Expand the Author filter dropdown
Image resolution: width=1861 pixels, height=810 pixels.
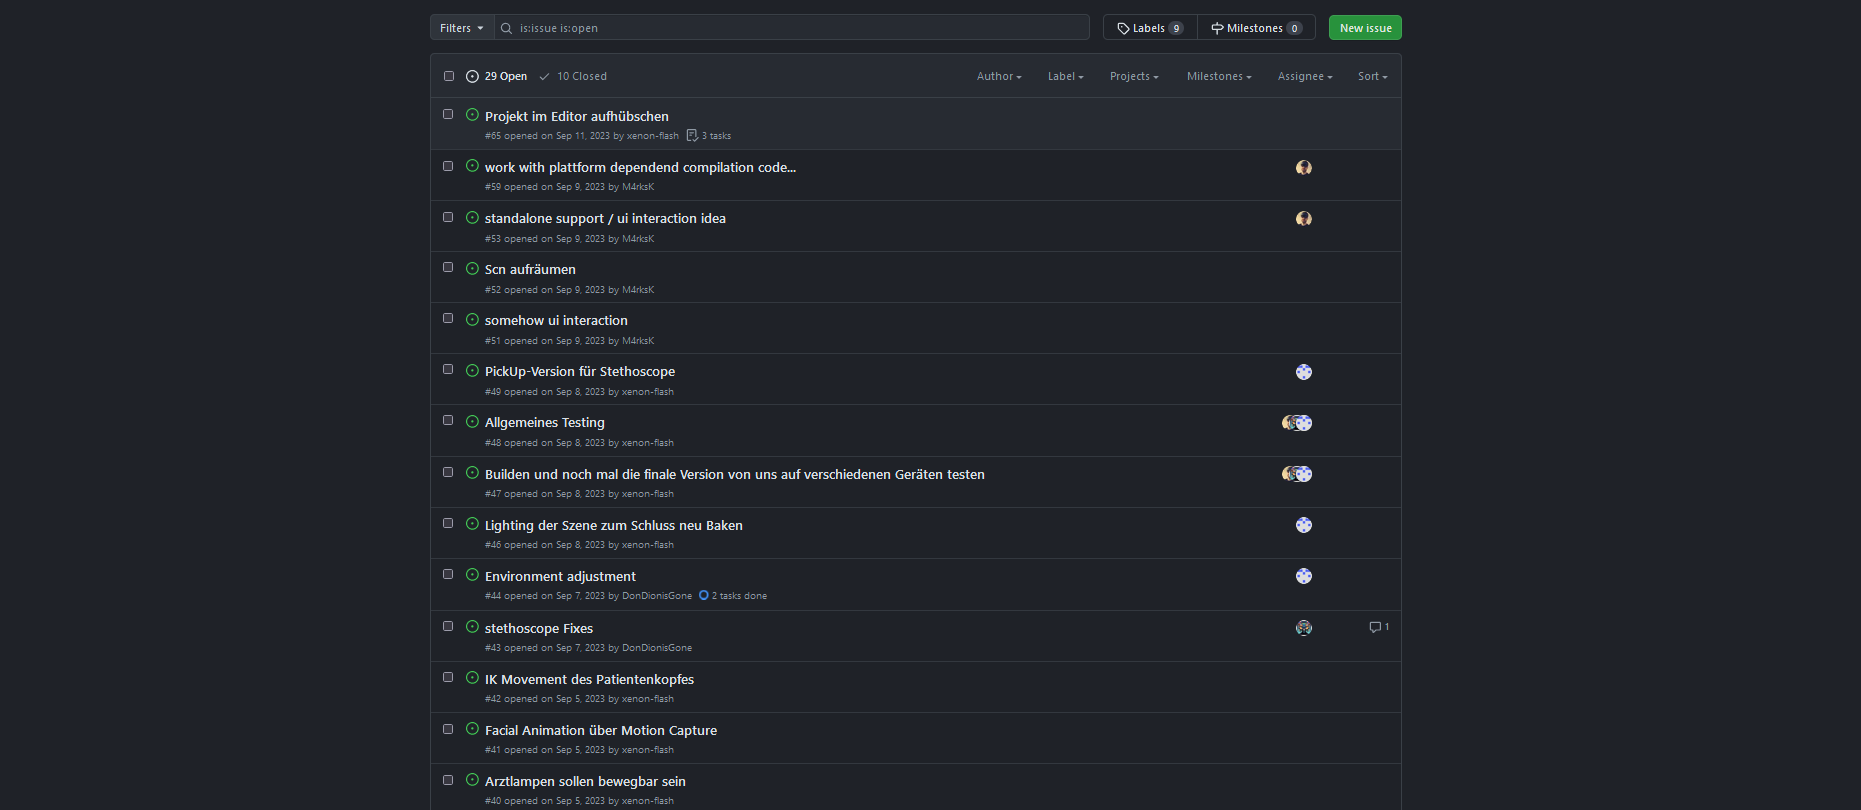click(x=998, y=77)
